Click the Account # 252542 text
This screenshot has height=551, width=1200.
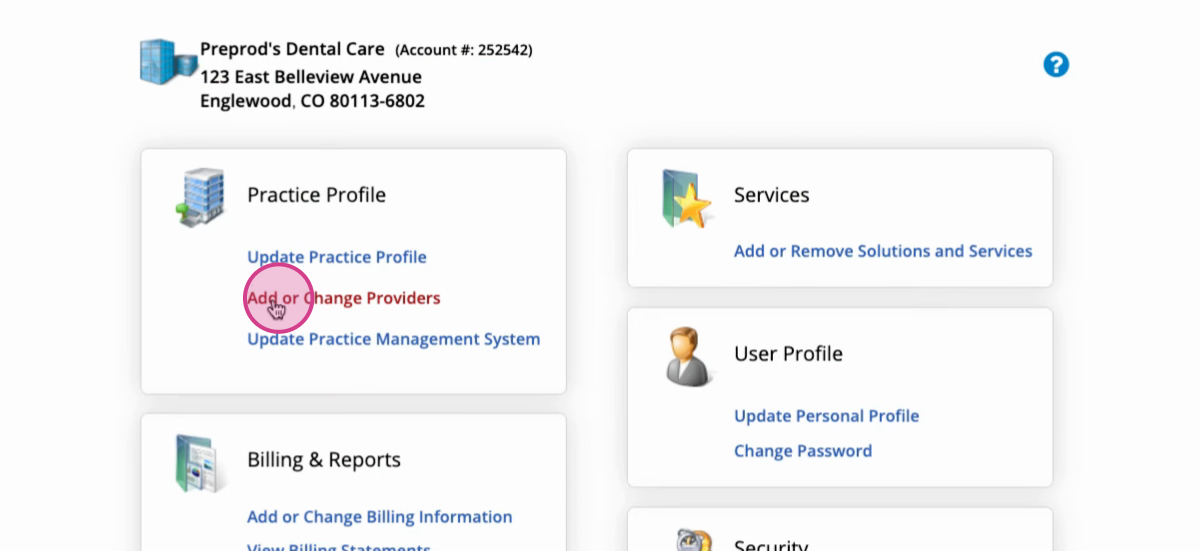(464, 50)
